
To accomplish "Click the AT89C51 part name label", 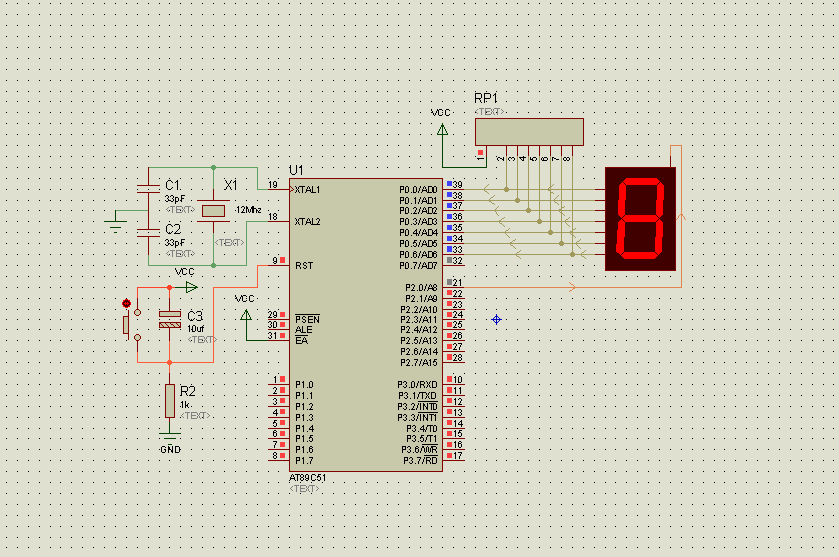I will pos(308,477).
